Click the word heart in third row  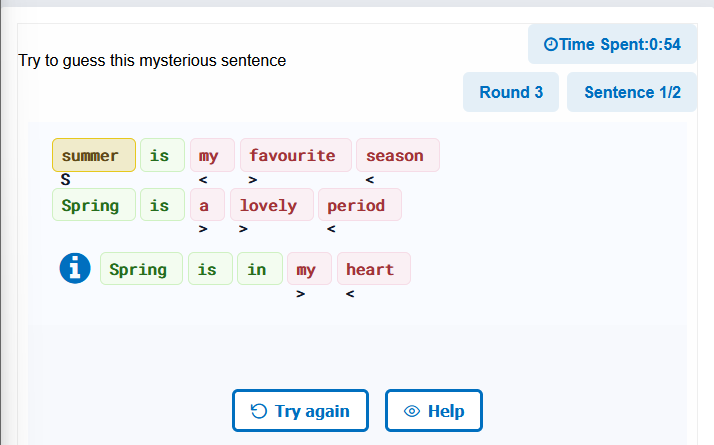click(x=374, y=269)
